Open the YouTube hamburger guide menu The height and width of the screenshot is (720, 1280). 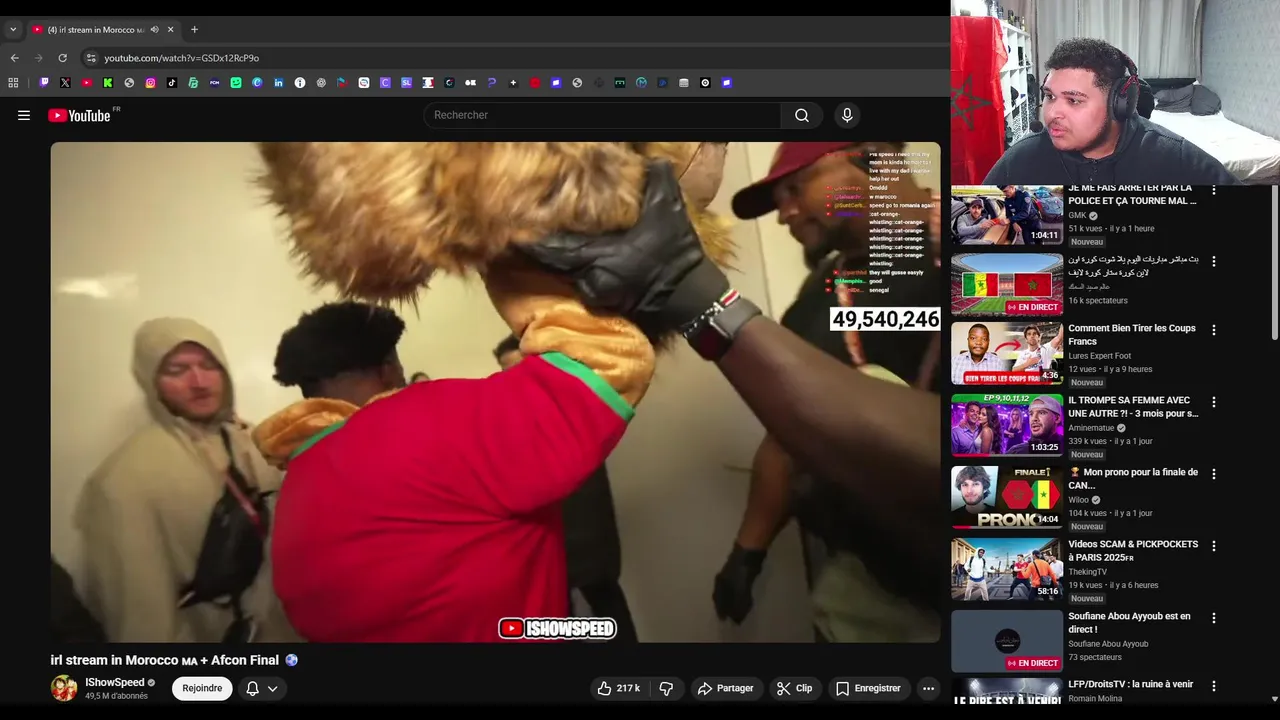point(24,115)
